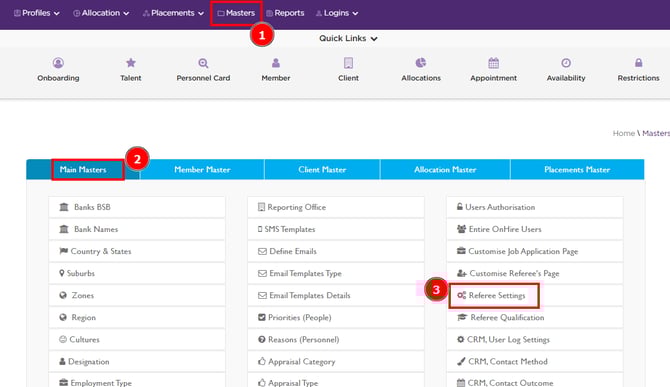
Task: Click the Availability clock icon
Action: pyautogui.click(x=566, y=63)
